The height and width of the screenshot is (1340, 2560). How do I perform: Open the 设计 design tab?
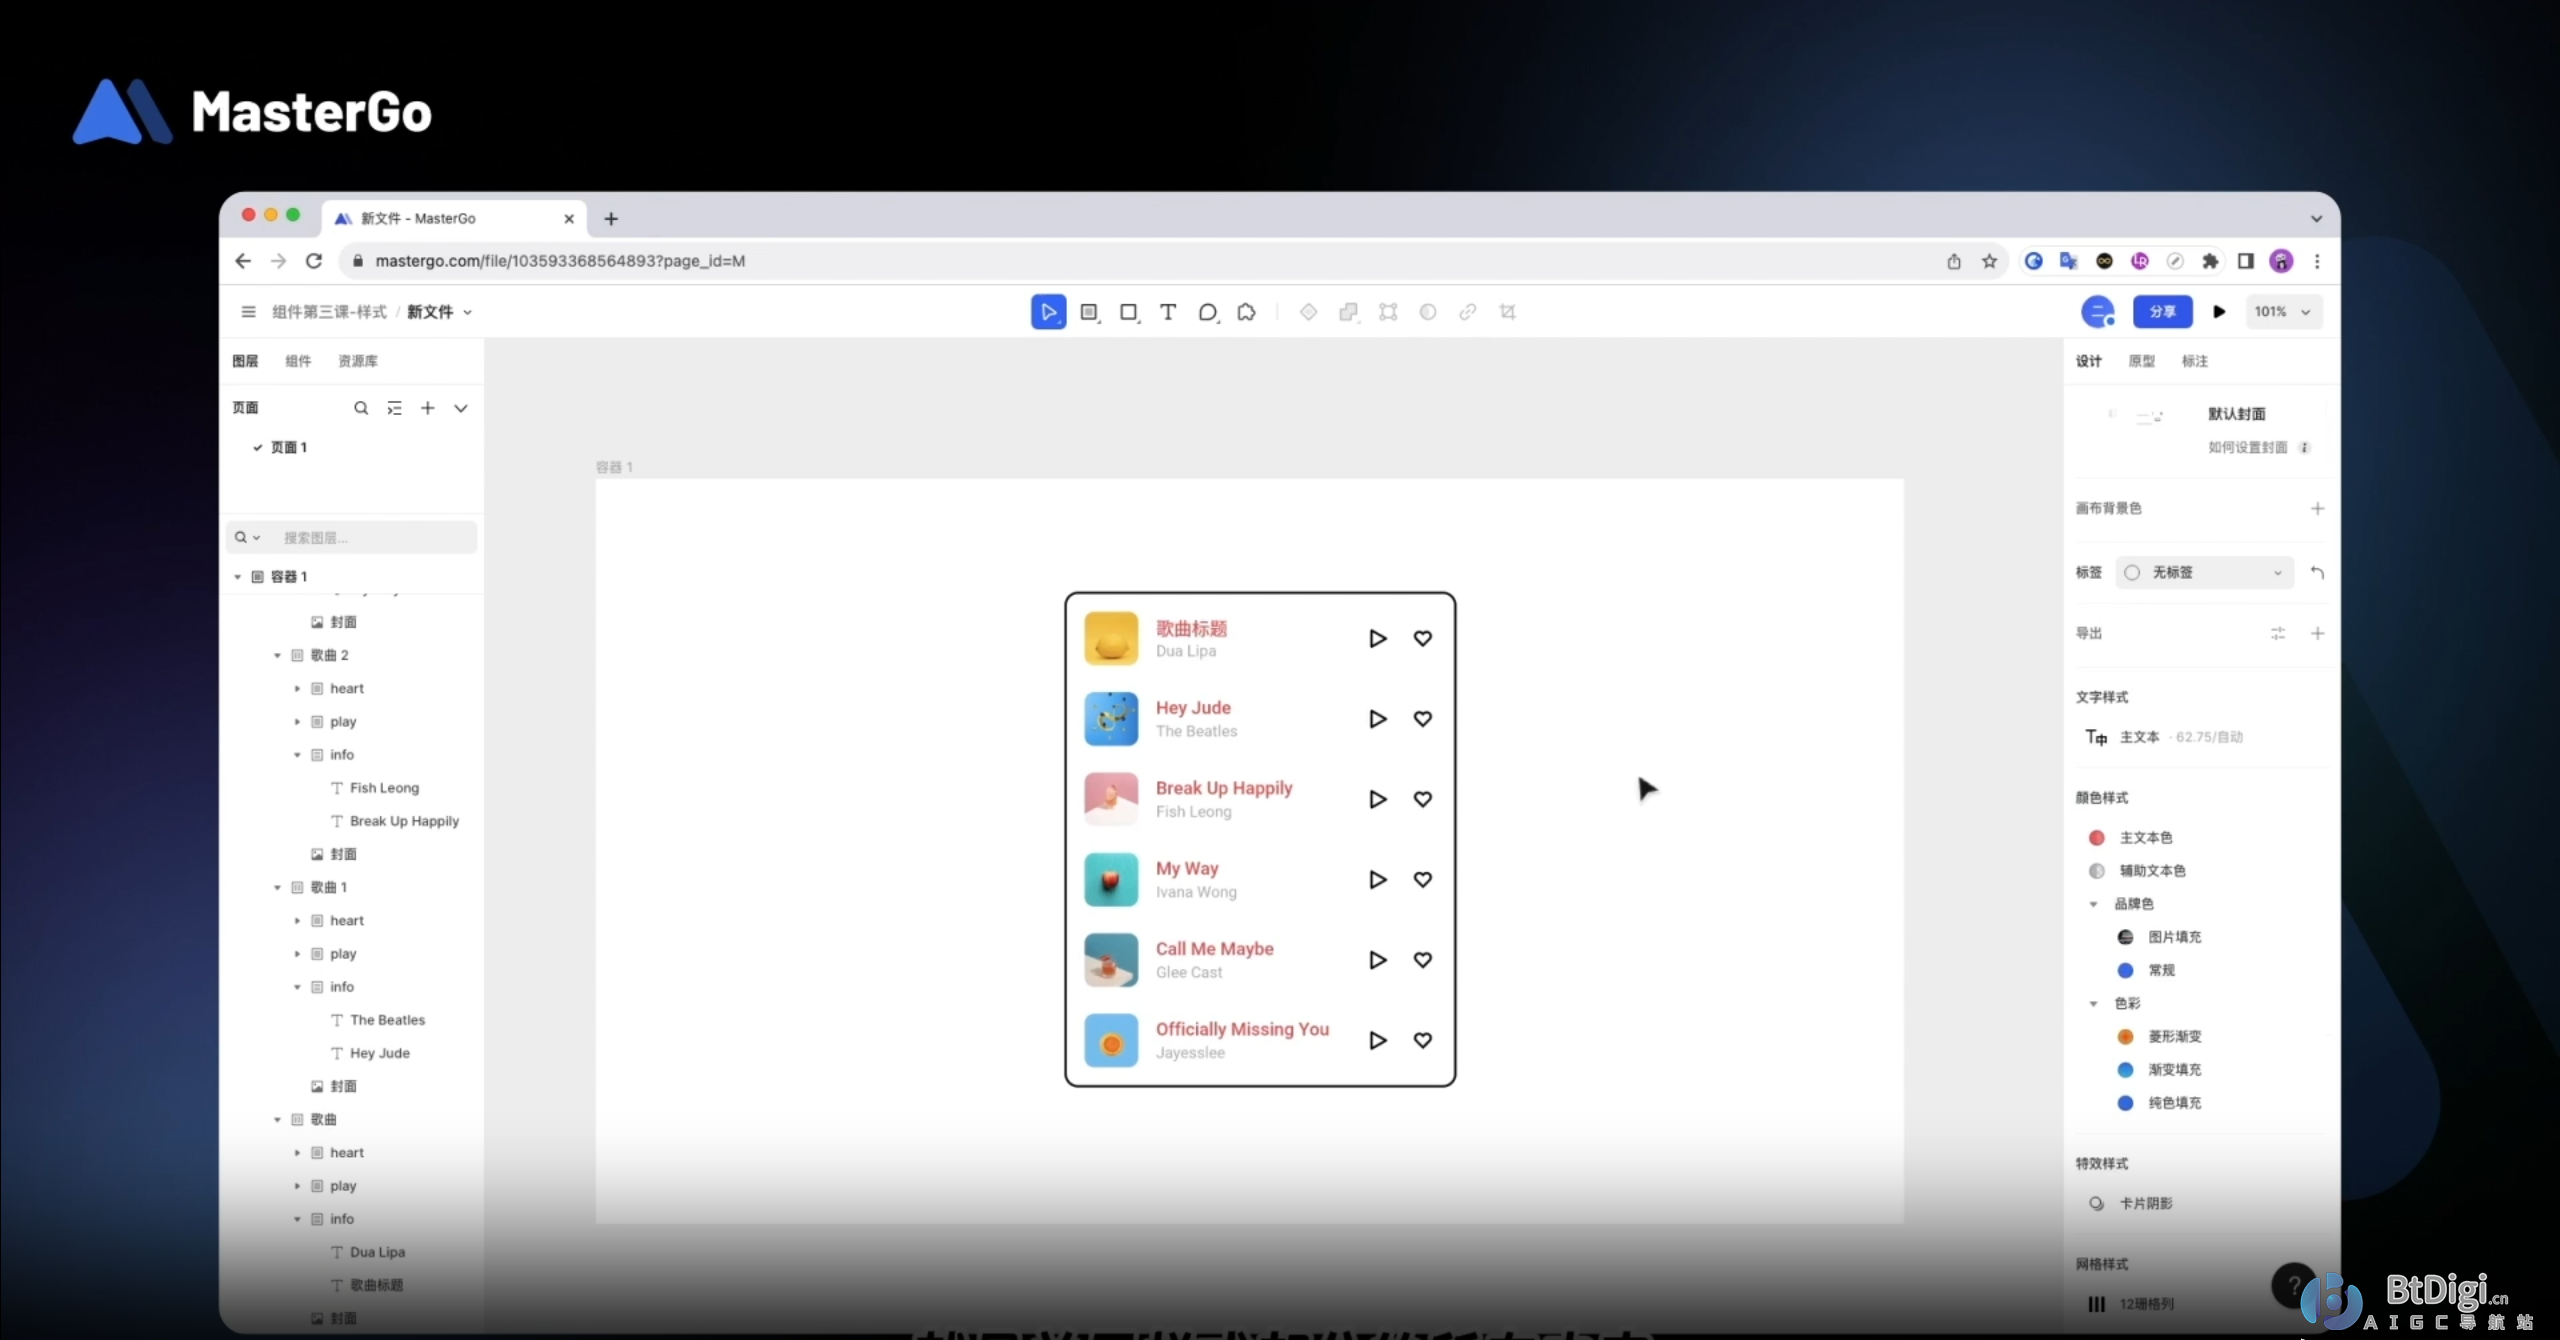[x=2089, y=361]
